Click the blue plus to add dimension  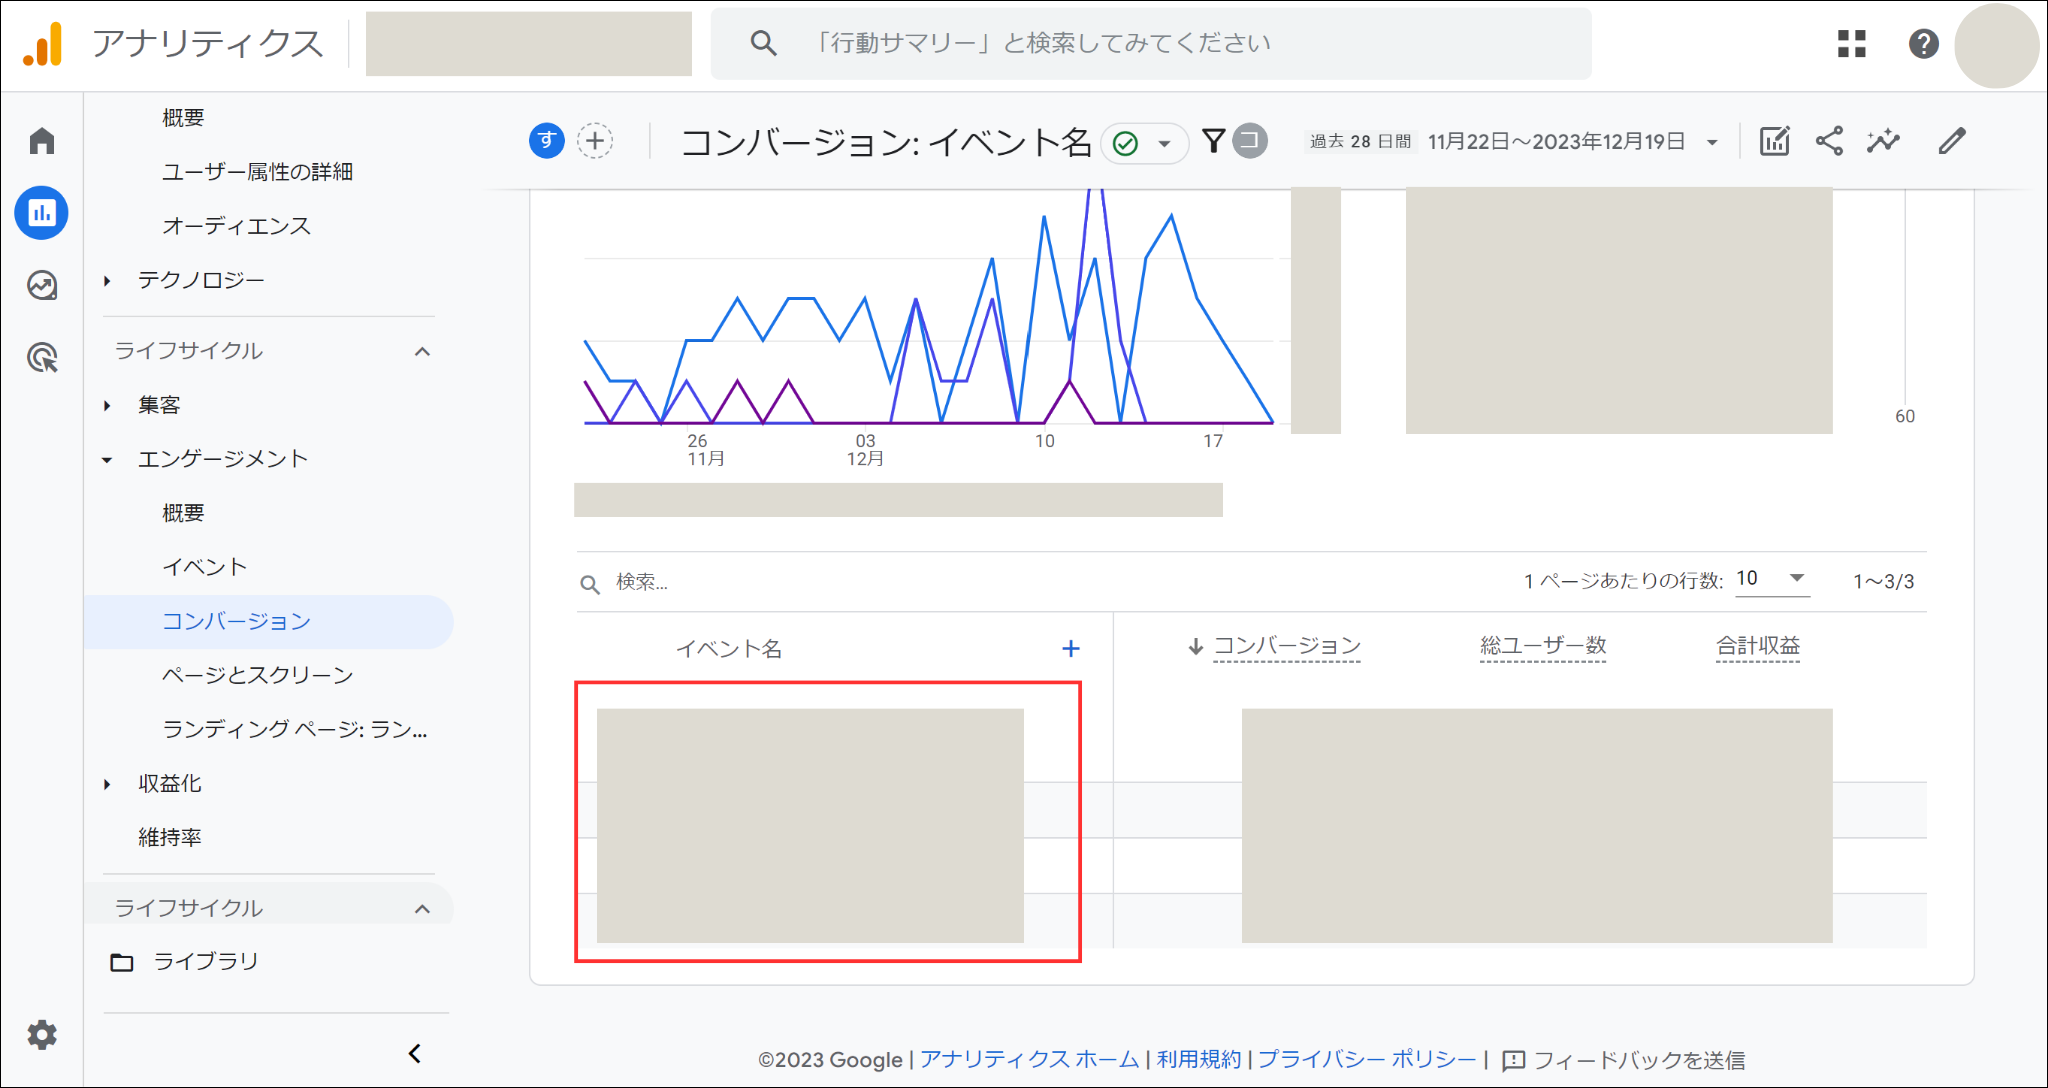[x=1071, y=649]
